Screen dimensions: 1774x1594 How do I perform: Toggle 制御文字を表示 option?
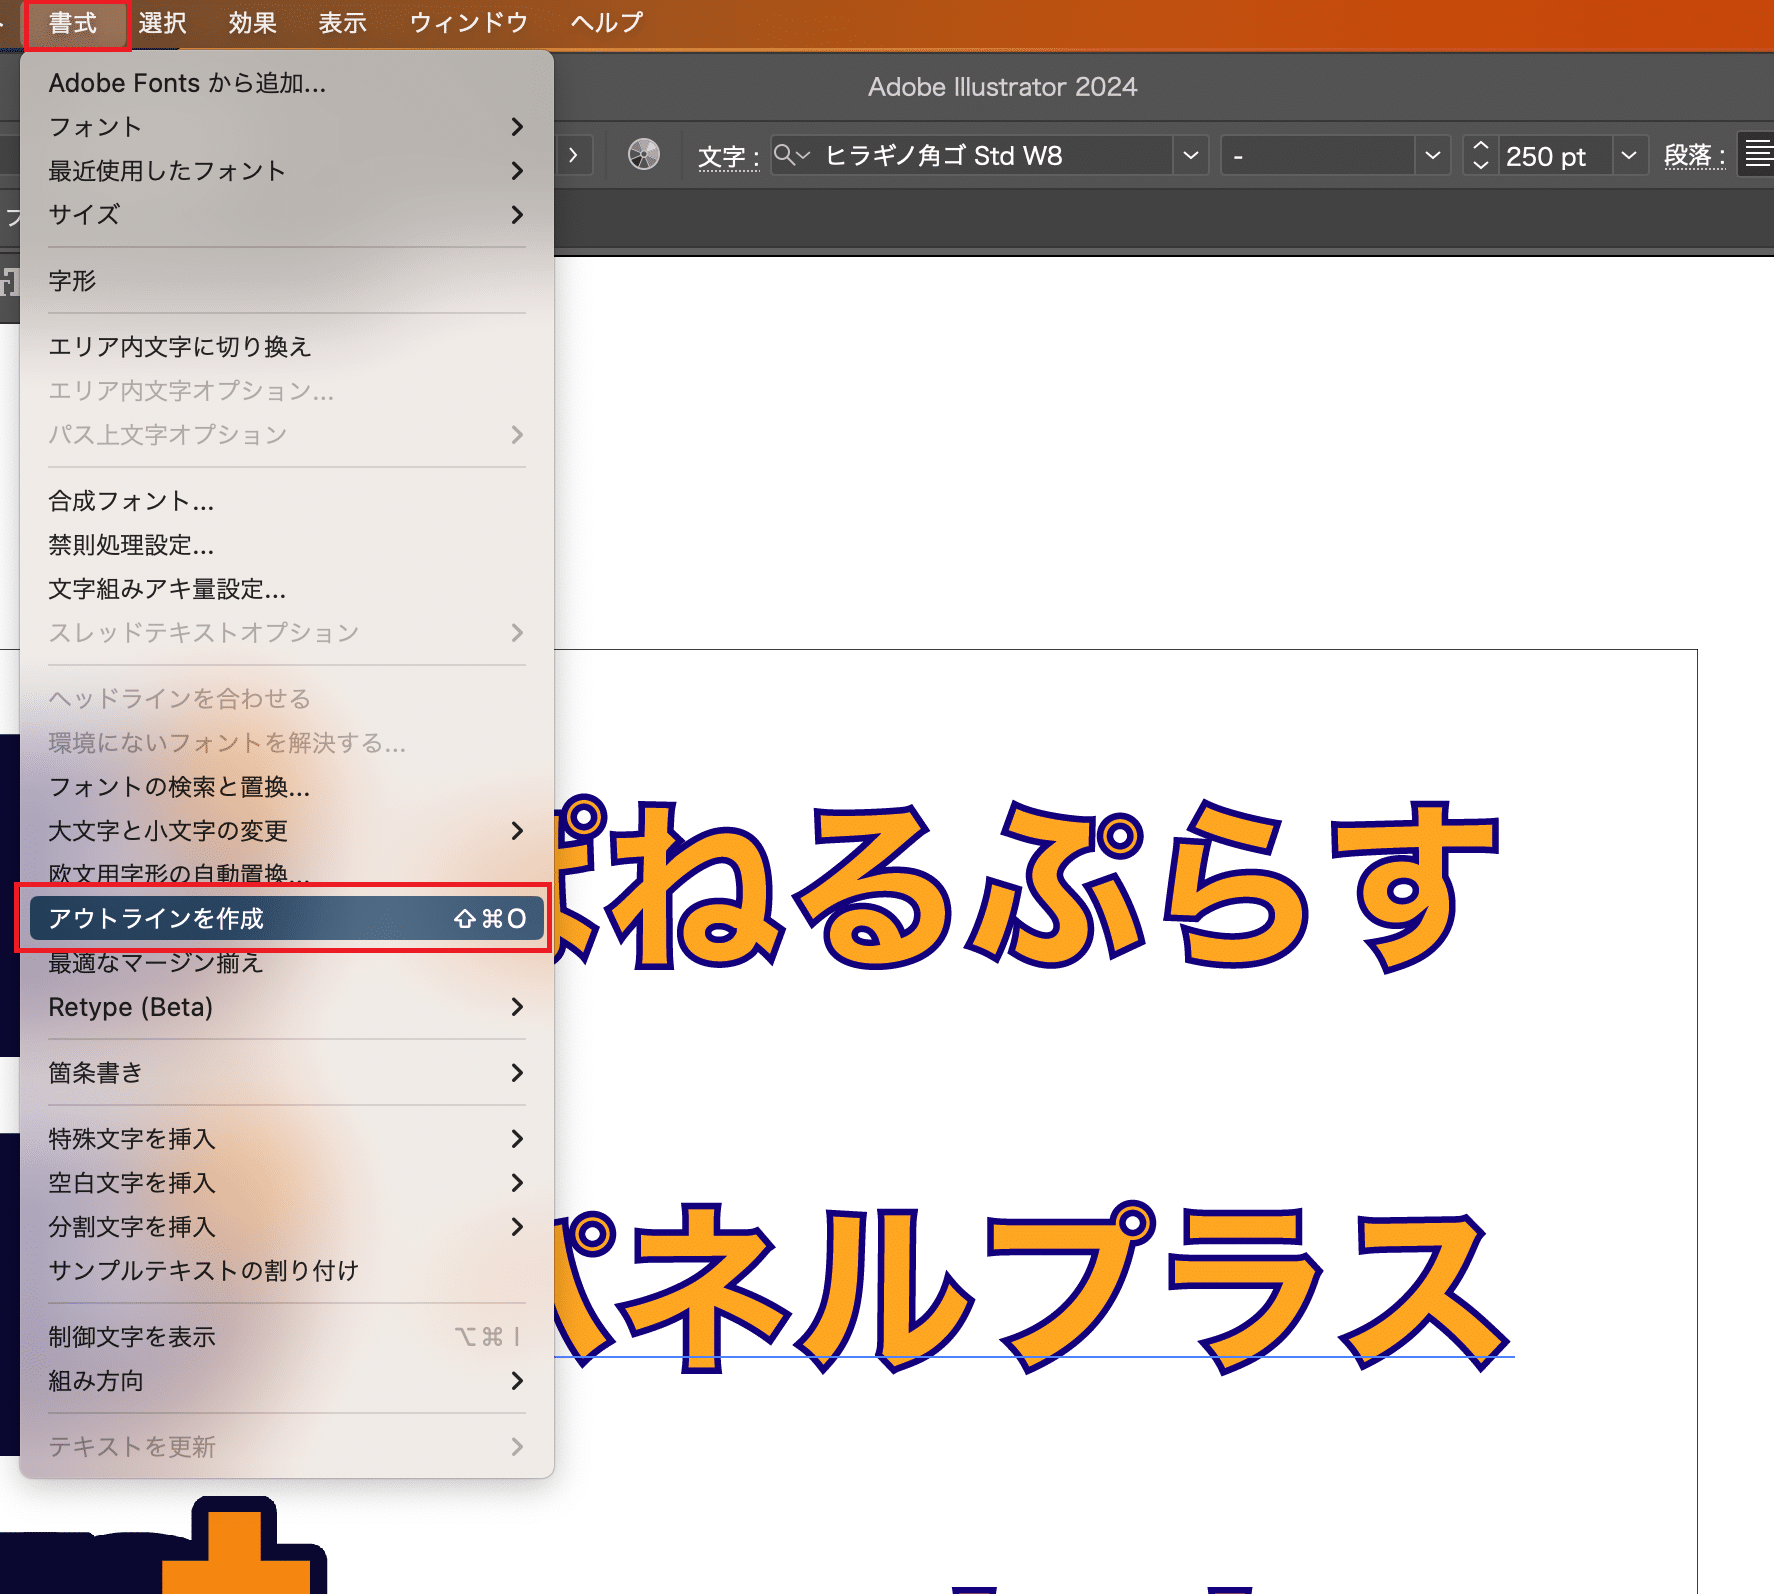point(285,1337)
